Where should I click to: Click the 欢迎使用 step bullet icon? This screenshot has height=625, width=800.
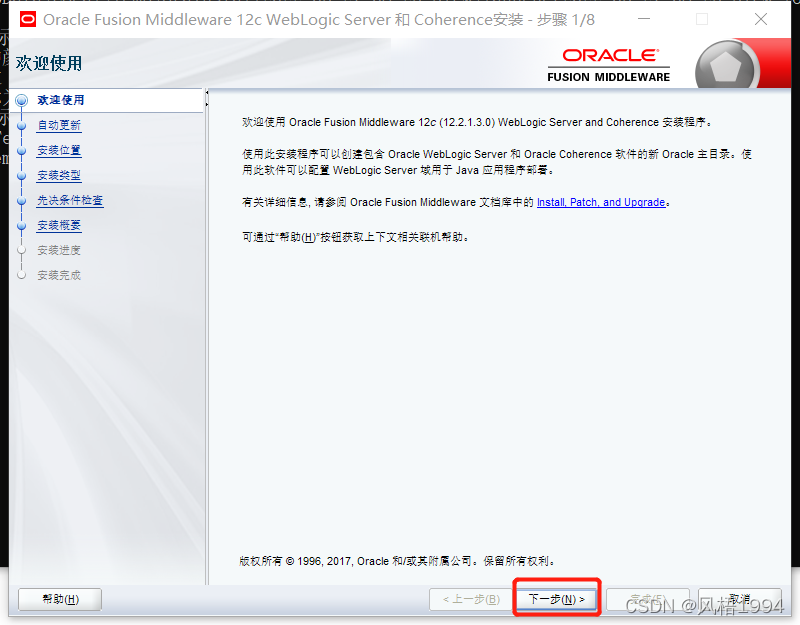point(21,100)
